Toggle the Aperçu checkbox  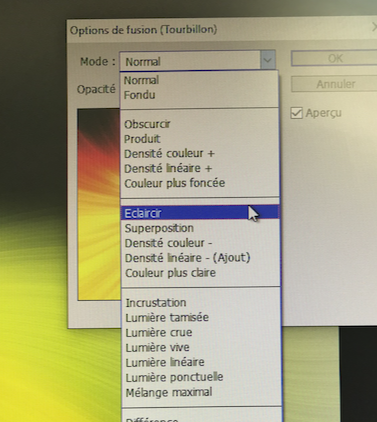296,113
